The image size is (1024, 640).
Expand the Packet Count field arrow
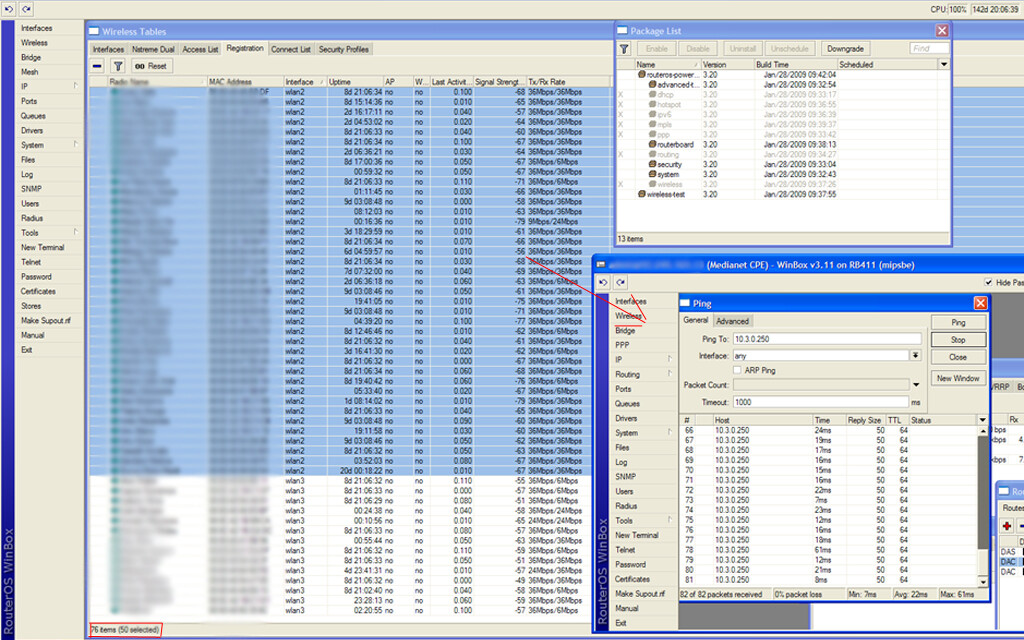coord(916,385)
